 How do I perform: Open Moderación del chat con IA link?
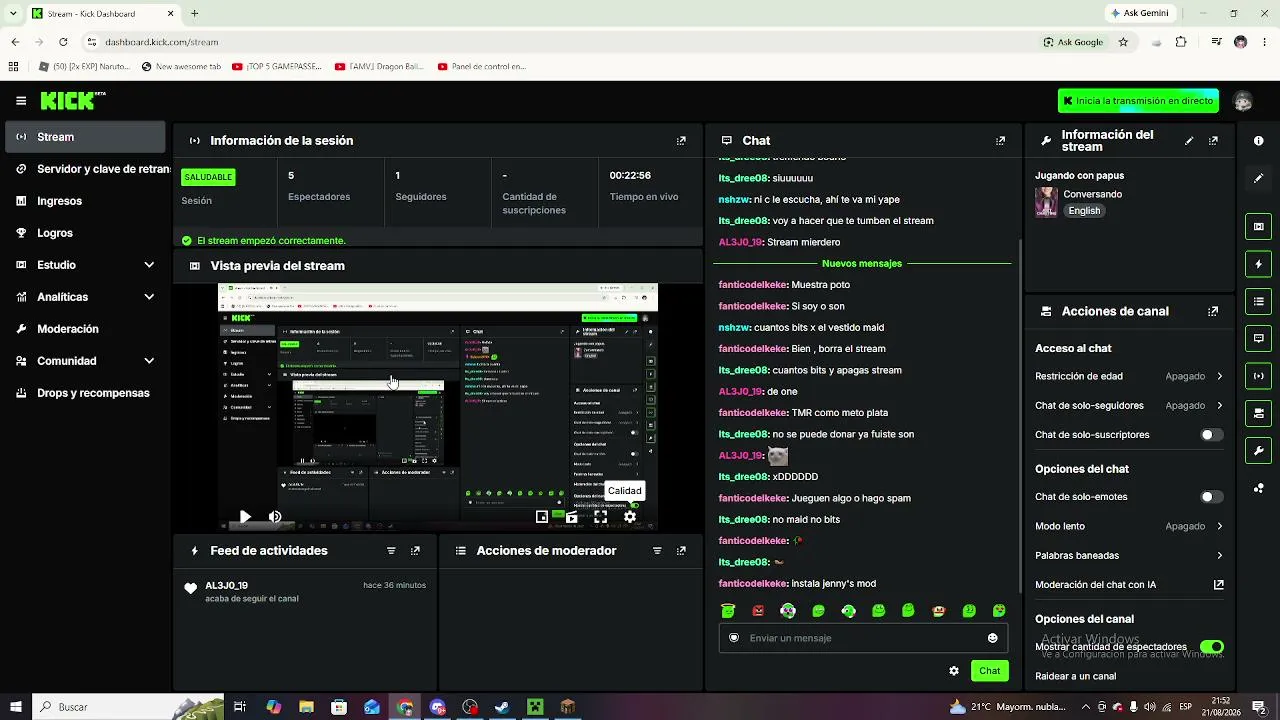point(1129,585)
